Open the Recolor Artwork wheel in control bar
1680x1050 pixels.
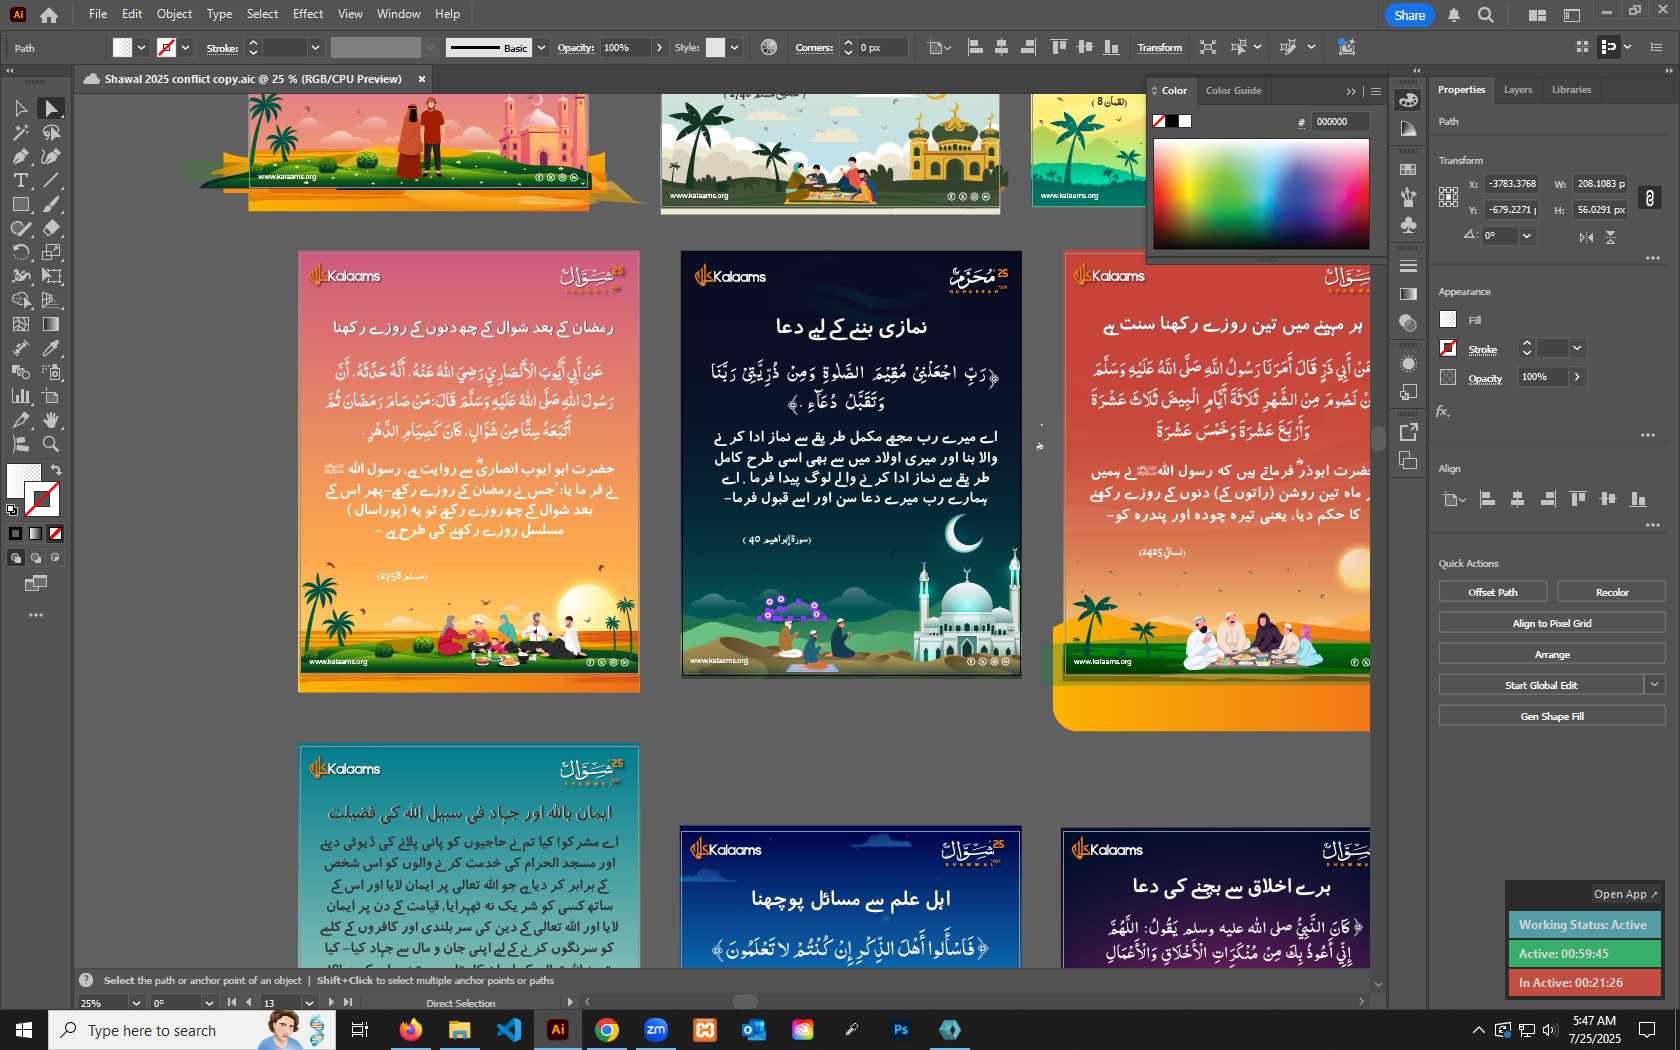tap(768, 47)
